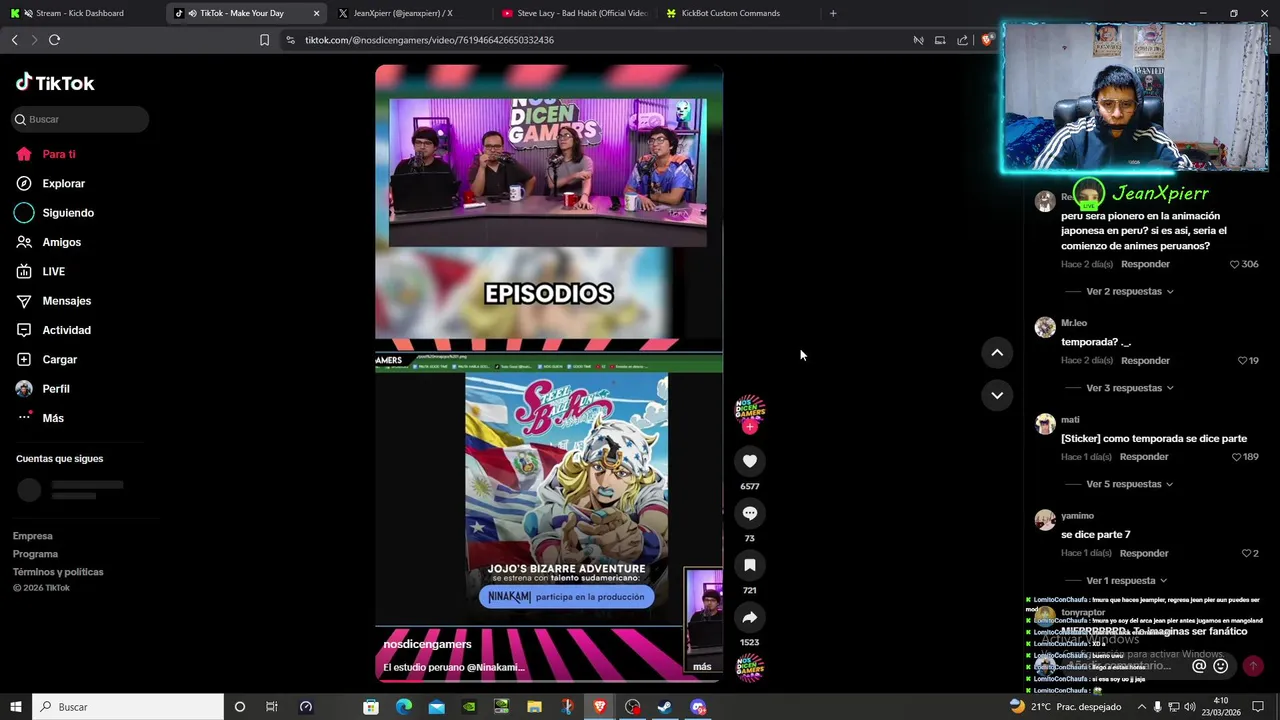1280x720 pixels.
Task: Expand Ver 1 respuesta under yamimo
Action: click(x=1127, y=581)
